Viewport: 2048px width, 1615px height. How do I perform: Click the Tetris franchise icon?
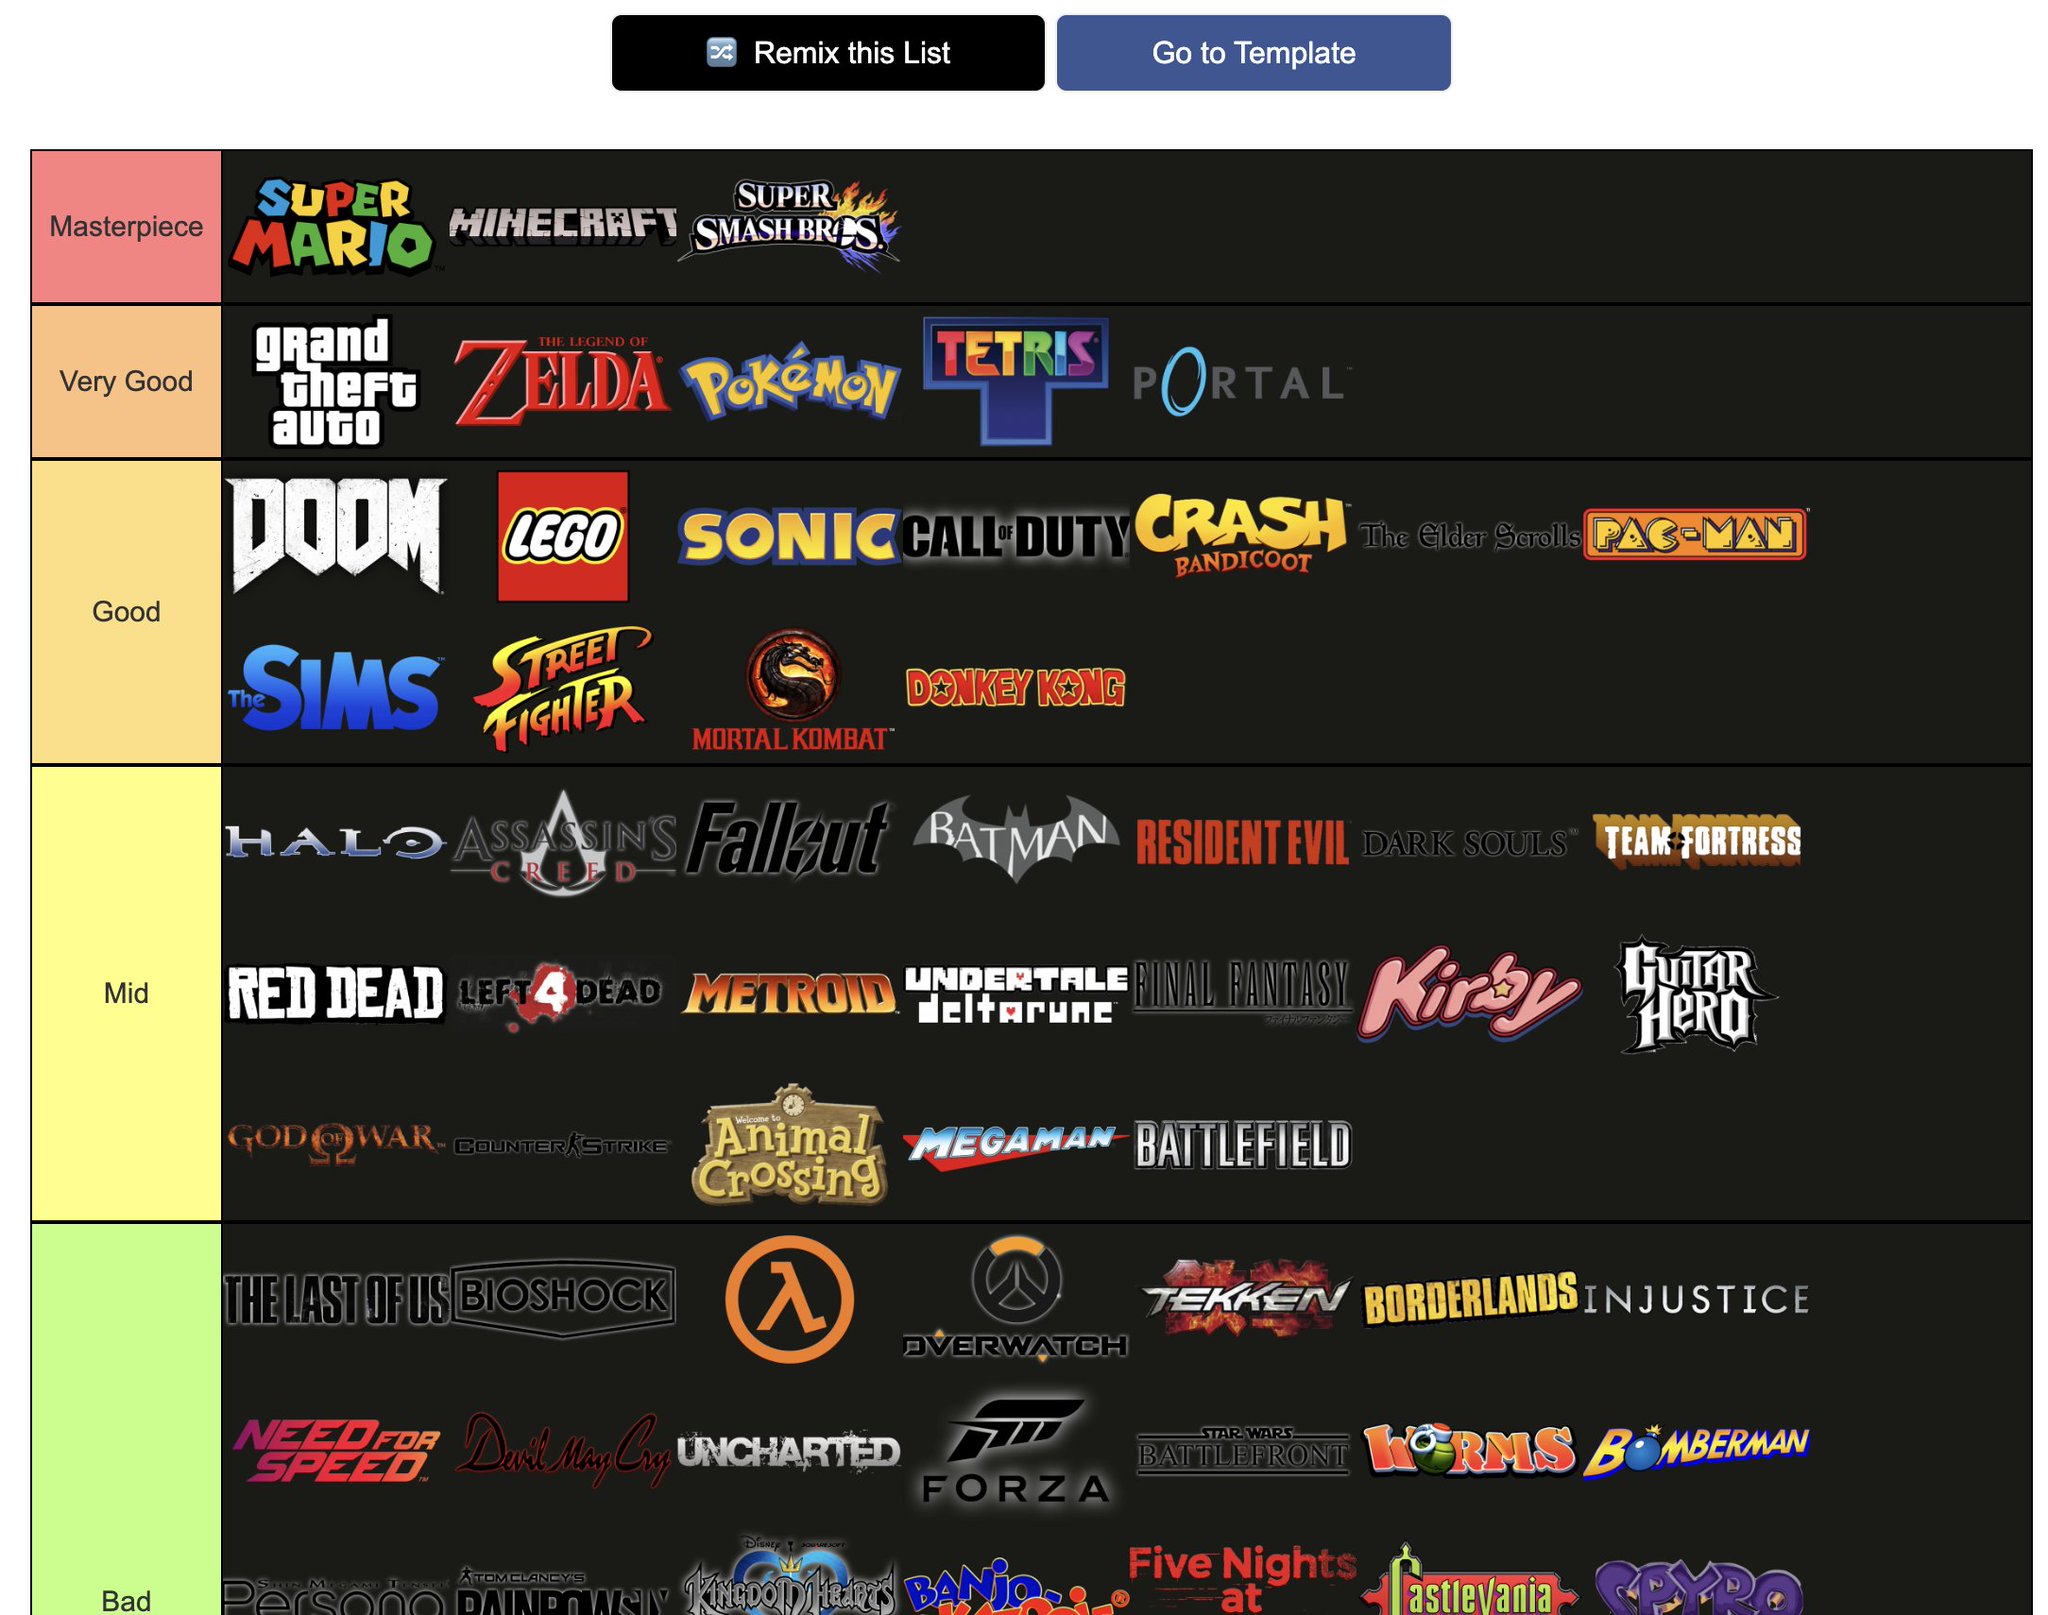coord(1012,380)
